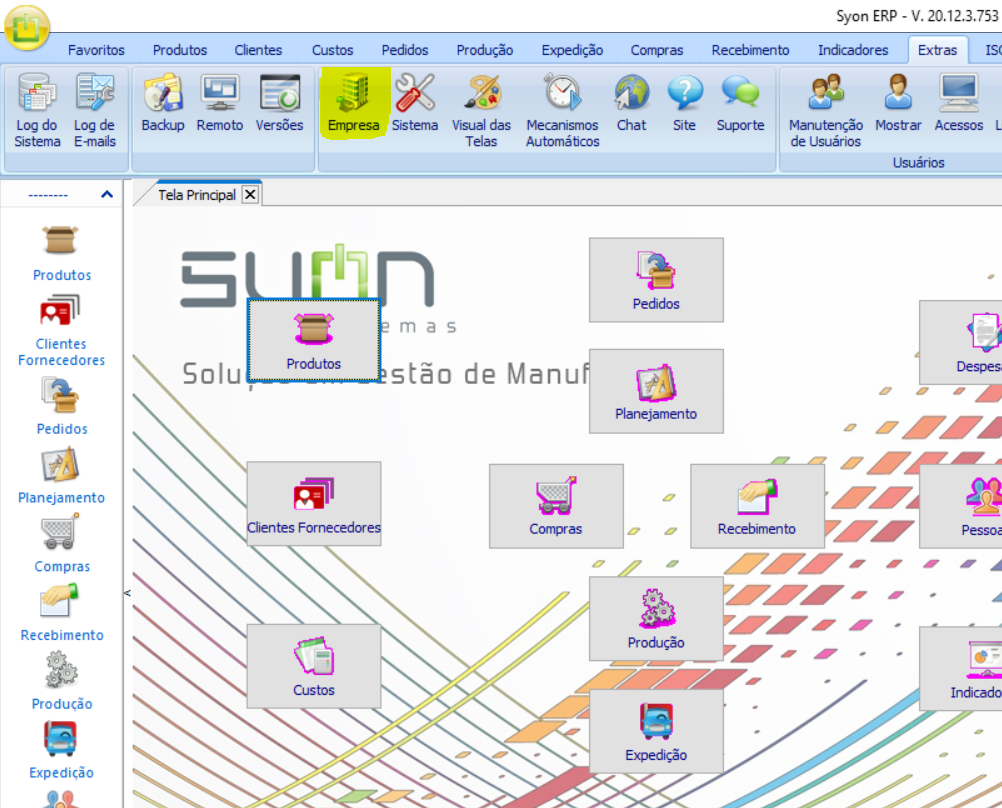Open the Syon application menu orb
The width and height of the screenshot is (1002, 808).
click(27, 27)
